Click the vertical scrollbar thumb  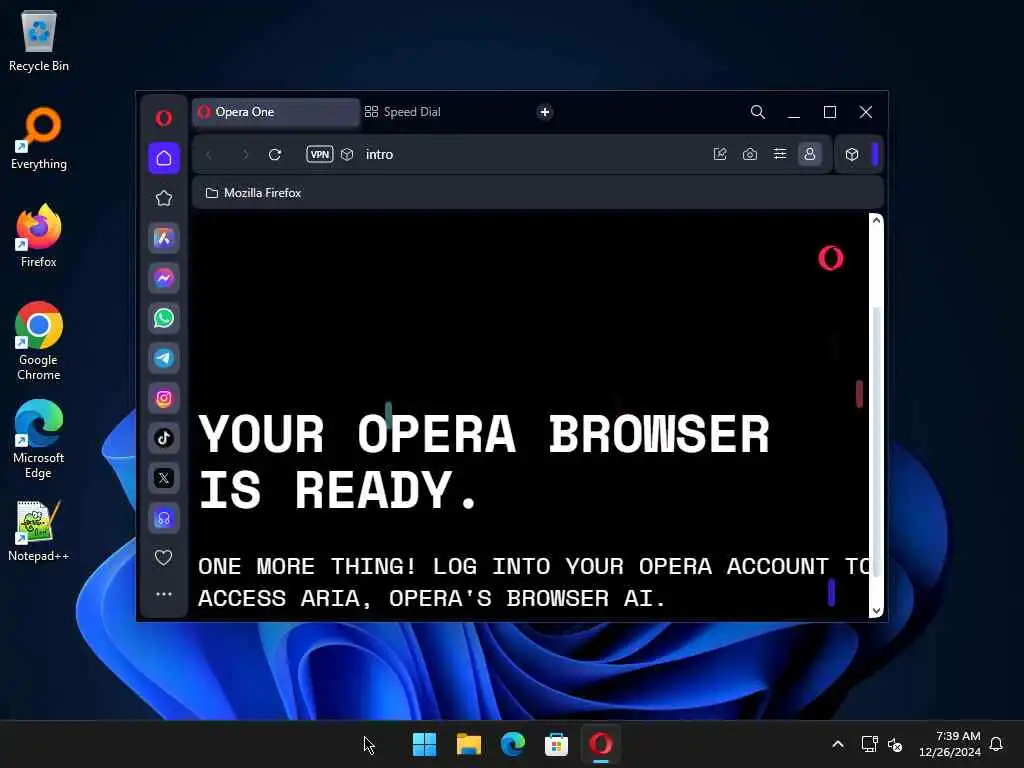[x=876, y=441]
